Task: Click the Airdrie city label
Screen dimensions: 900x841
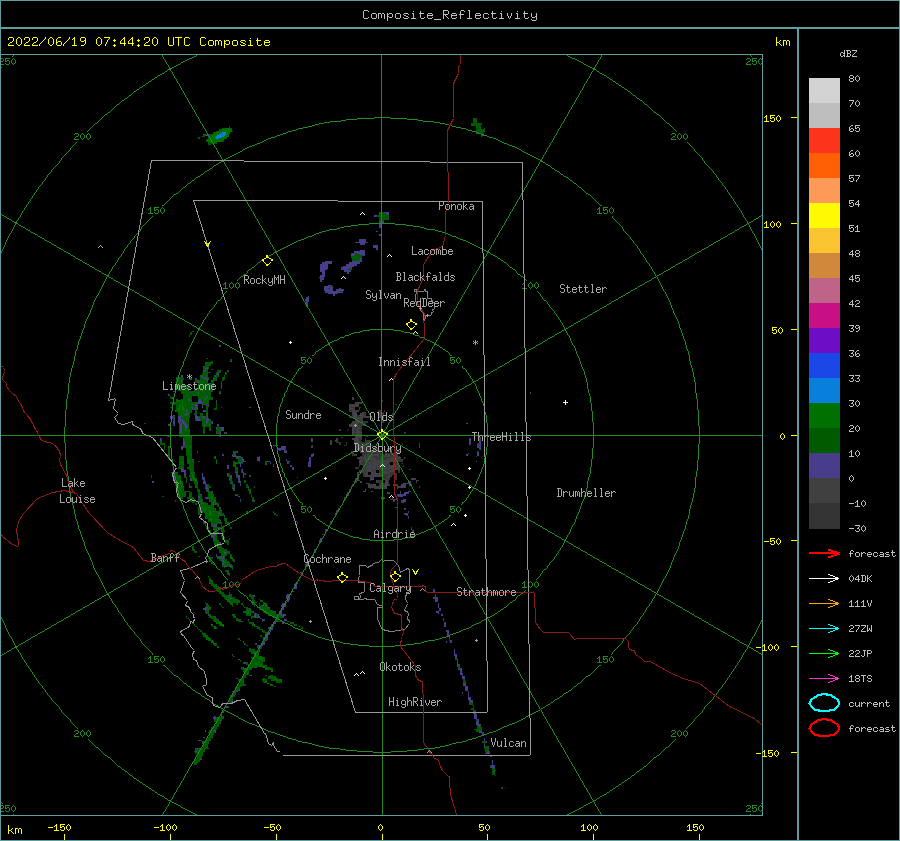Action: pyautogui.click(x=394, y=534)
